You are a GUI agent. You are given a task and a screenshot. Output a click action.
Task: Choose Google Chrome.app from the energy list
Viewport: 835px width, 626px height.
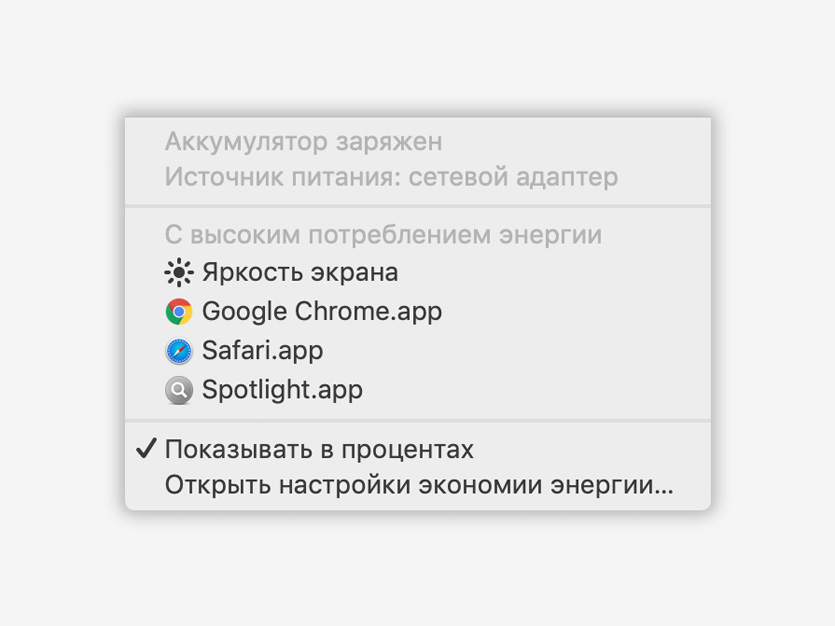point(322,312)
